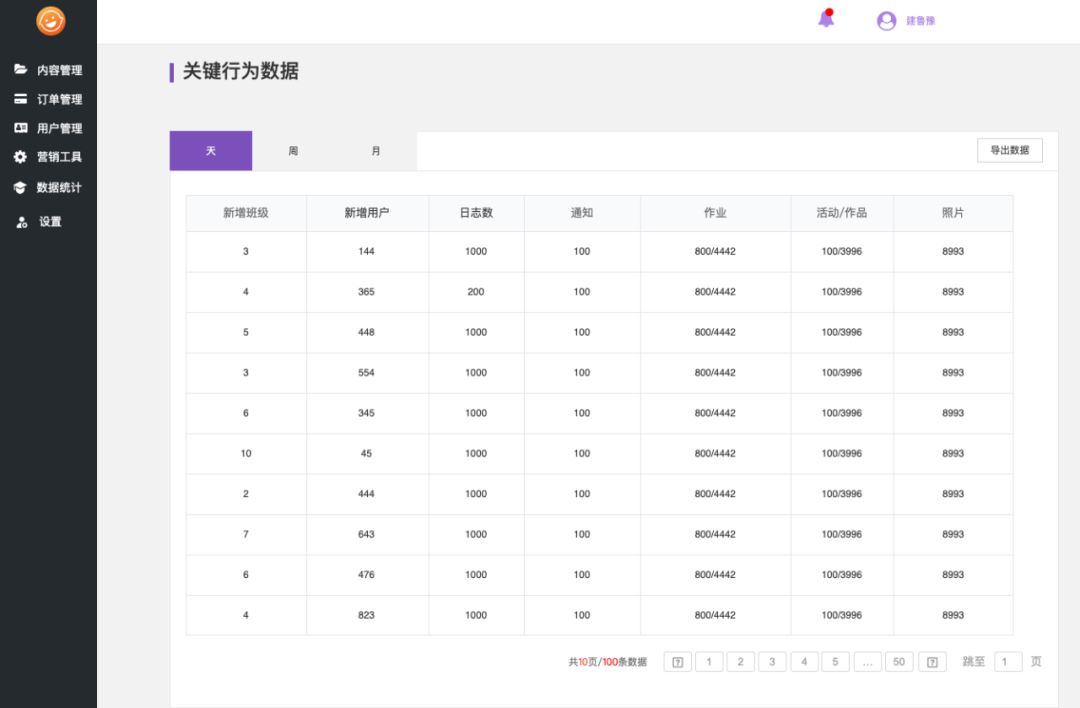Click the graduation cap icon for 数据统计
This screenshot has width=1080, height=708.
[x=20, y=187]
